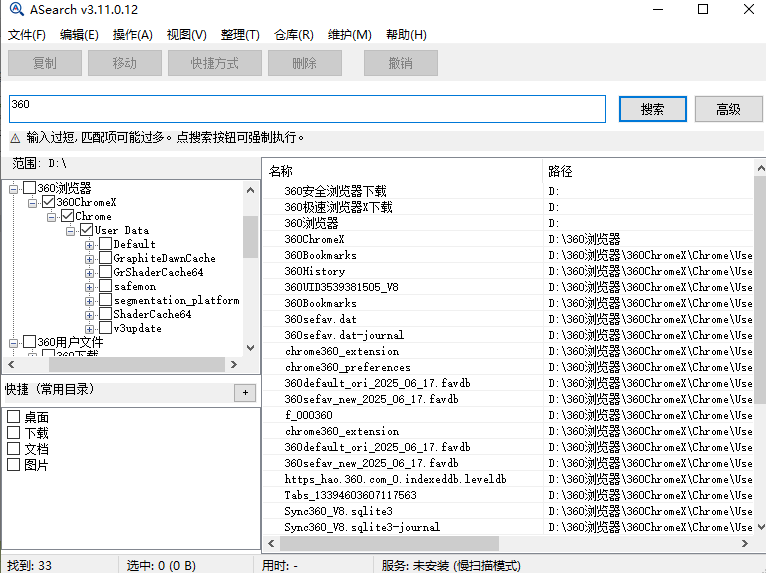Open the 文件(F) menu
The height and width of the screenshot is (573, 766).
27,35
